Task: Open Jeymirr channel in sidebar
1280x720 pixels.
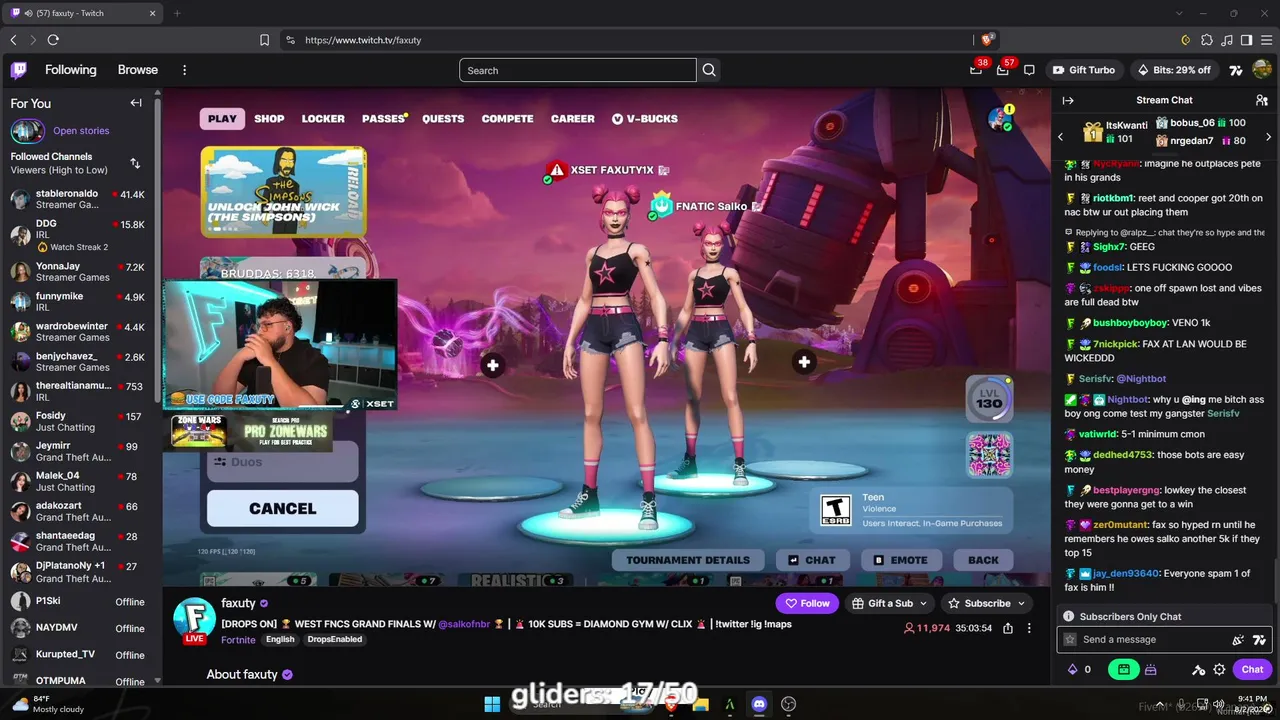Action: pos(77,451)
